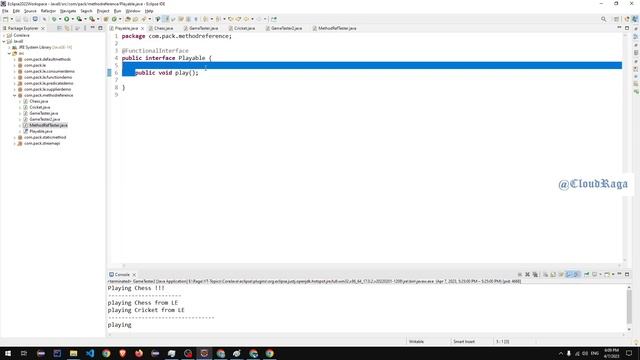Select Cricket.java in Package Explorer
This screenshot has width=640, height=360.
(40, 107)
